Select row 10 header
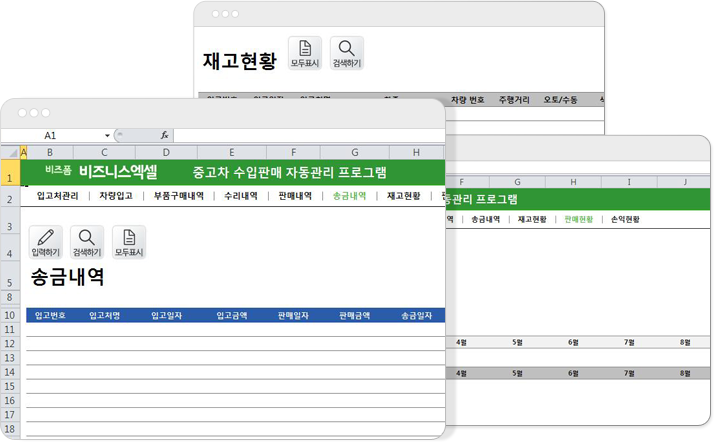The height and width of the screenshot is (442, 714). (10, 315)
